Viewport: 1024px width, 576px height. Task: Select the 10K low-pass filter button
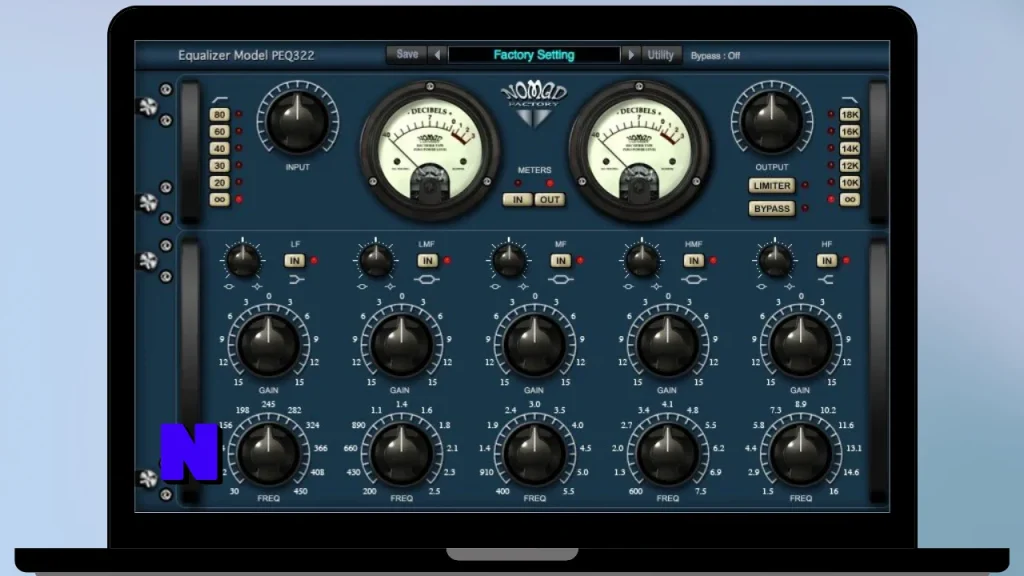[x=850, y=183]
